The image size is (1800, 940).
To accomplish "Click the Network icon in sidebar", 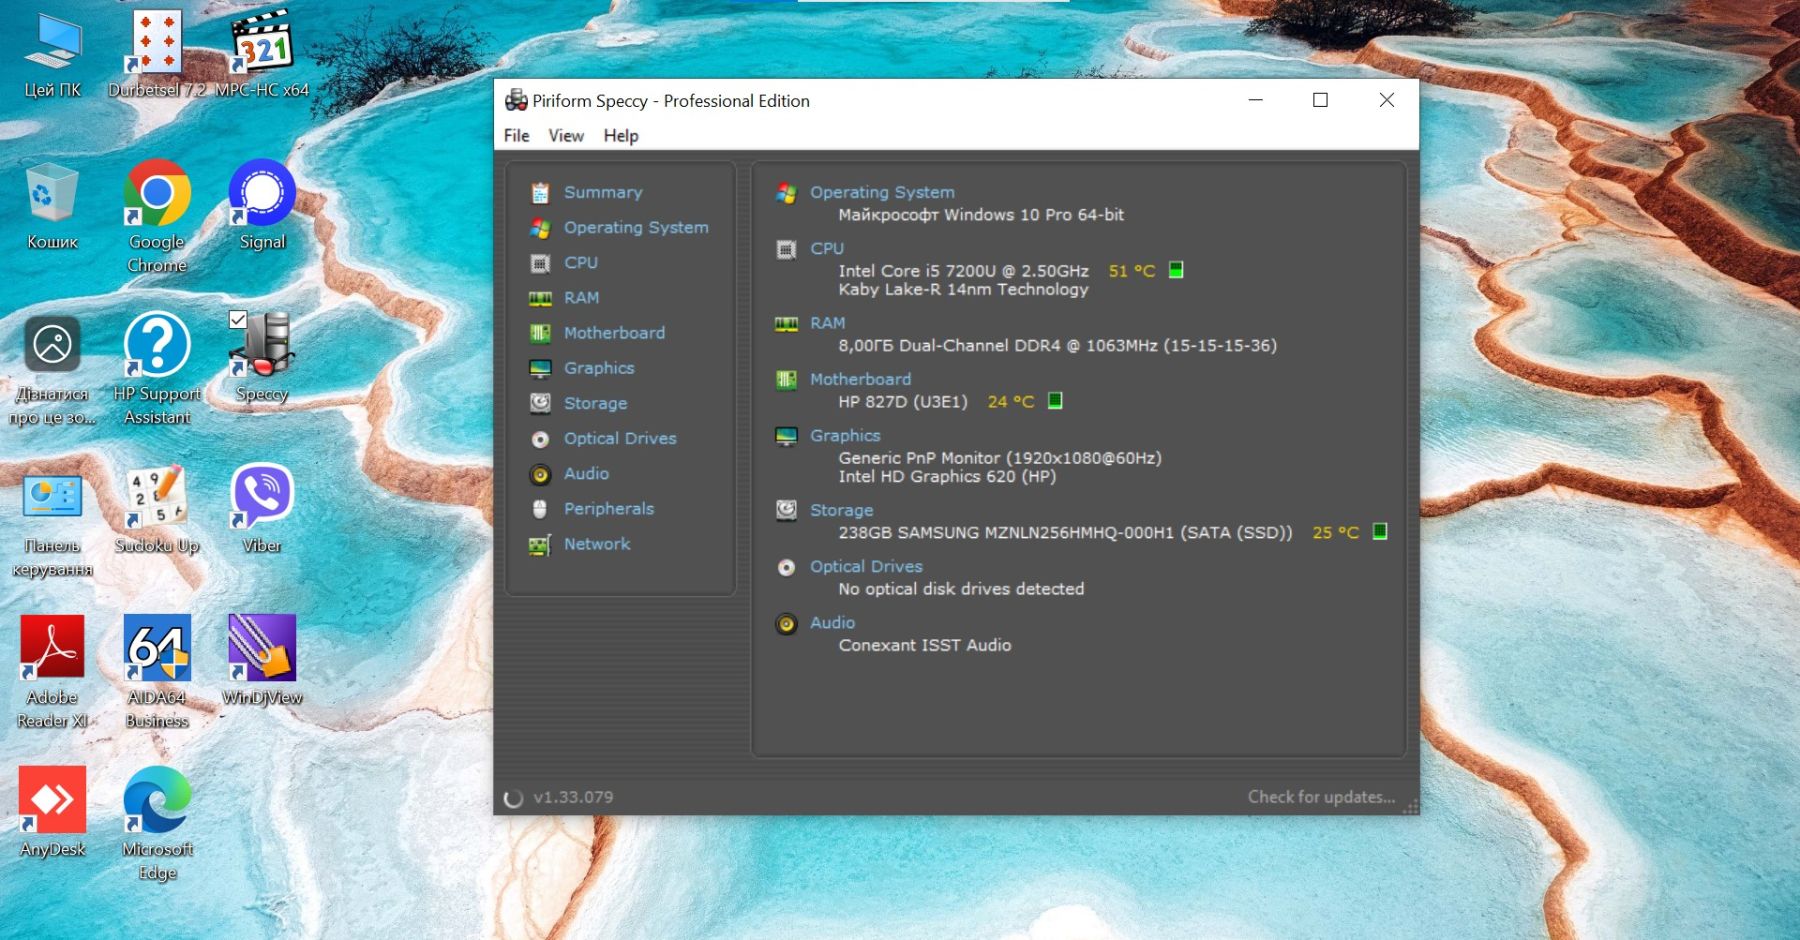I will click(x=540, y=545).
